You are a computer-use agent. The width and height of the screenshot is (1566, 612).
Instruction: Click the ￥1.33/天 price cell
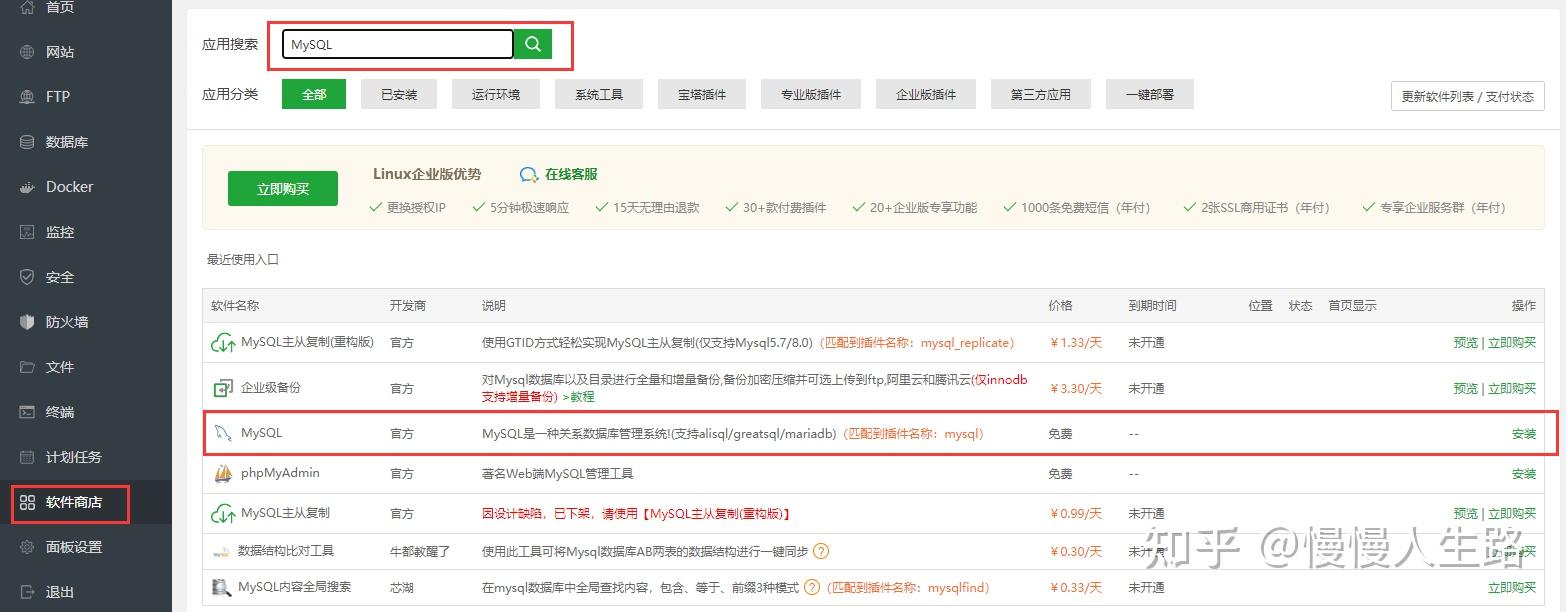[x=1075, y=342]
